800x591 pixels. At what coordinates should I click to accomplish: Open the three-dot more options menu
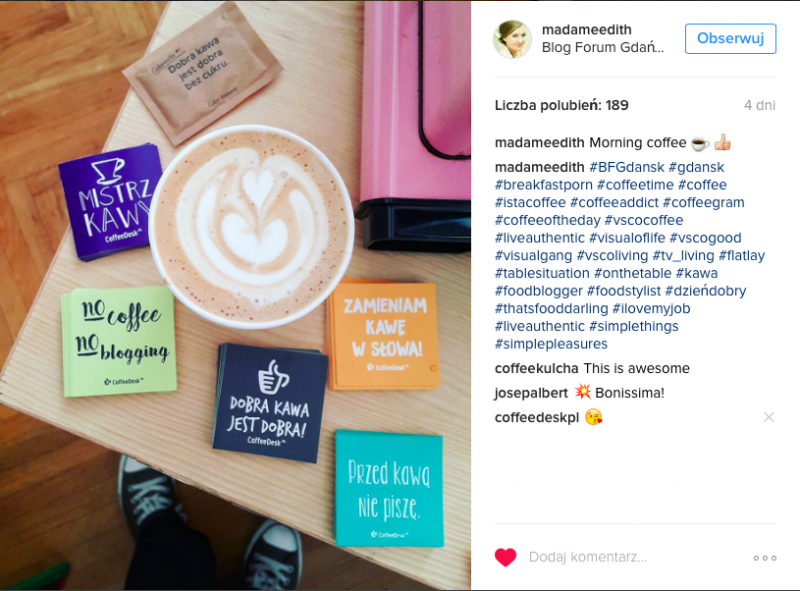click(765, 558)
